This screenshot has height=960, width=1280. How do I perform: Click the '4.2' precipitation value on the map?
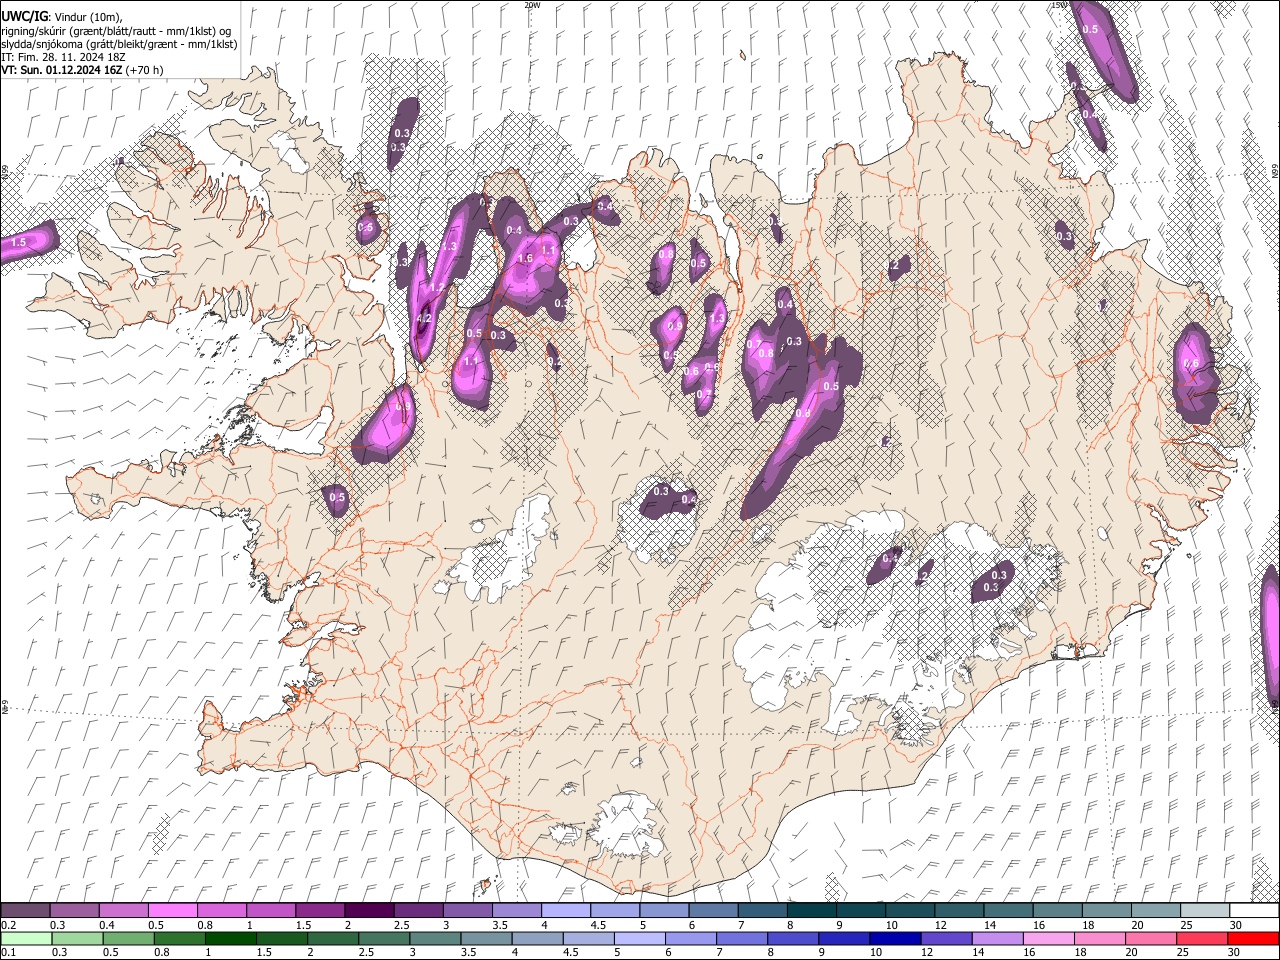click(423, 319)
